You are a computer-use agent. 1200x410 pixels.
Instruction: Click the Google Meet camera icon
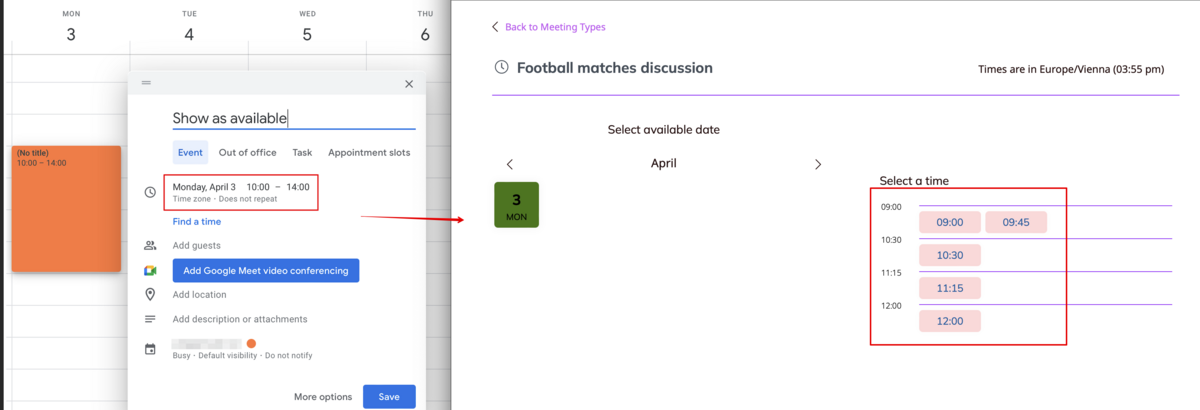[x=150, y=271]
